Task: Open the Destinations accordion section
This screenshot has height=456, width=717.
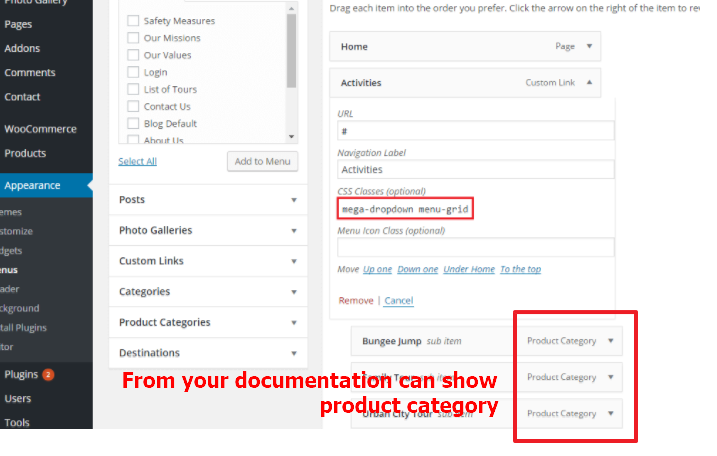Action: [208, 353]
